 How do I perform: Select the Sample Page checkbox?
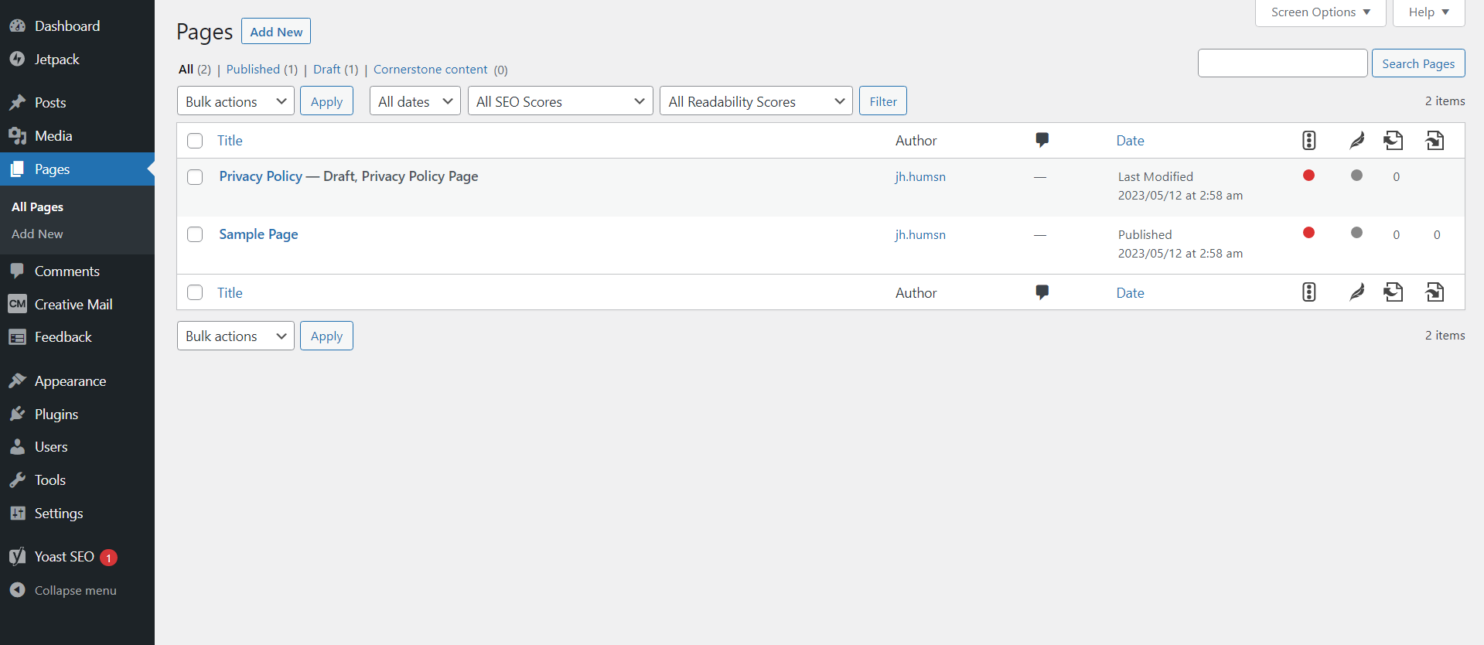coord(195,234)
